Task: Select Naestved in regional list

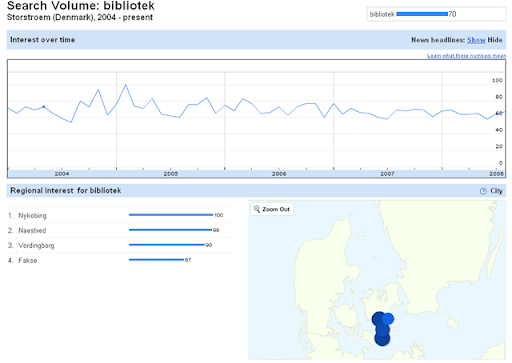Action: 32,231
